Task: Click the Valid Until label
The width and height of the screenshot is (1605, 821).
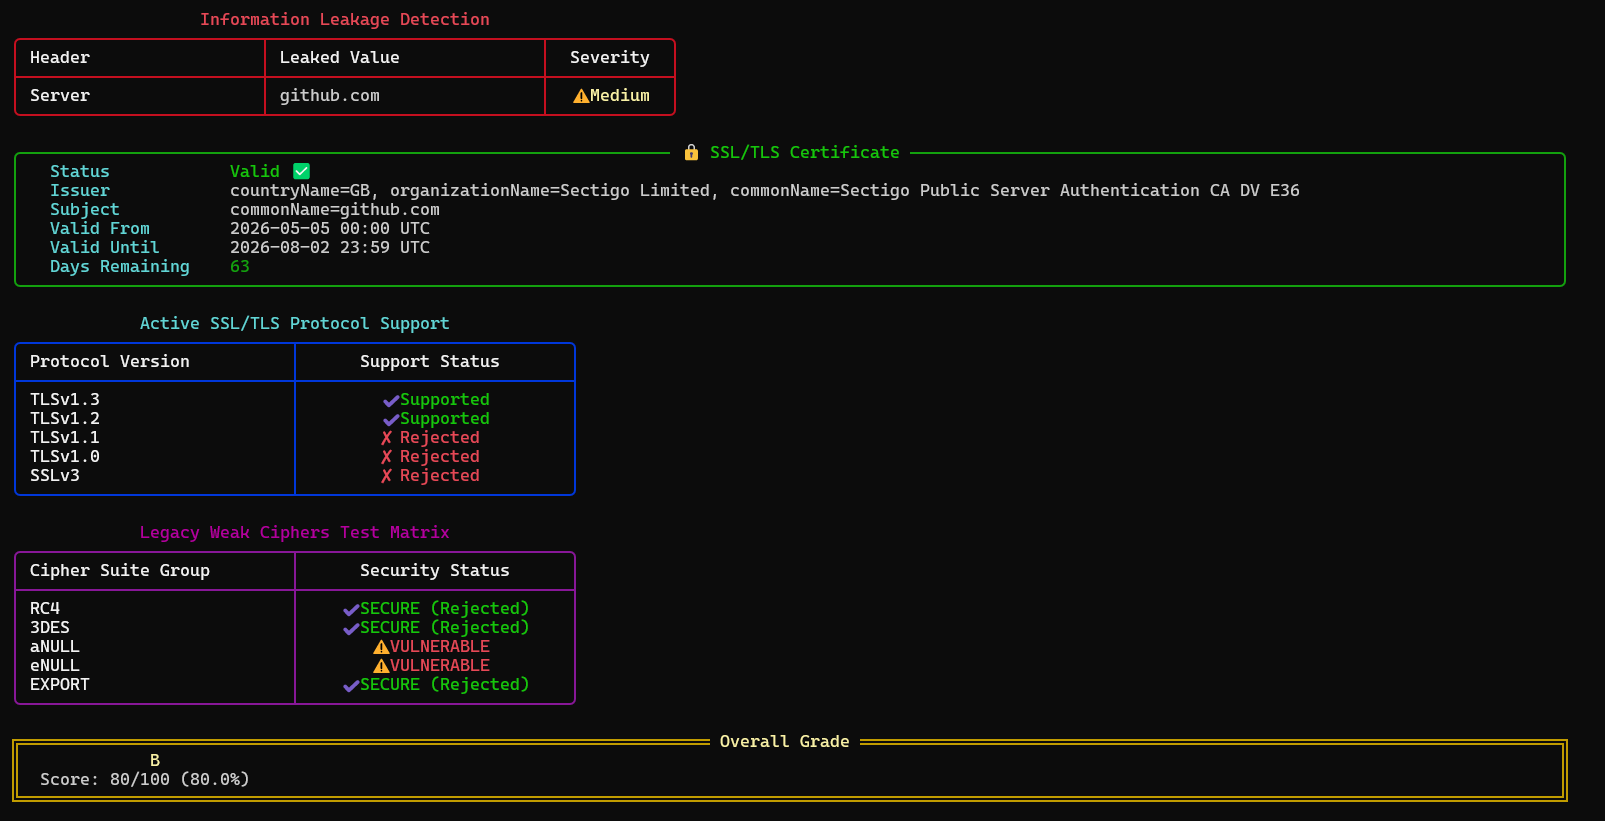Action: point(105,247)
